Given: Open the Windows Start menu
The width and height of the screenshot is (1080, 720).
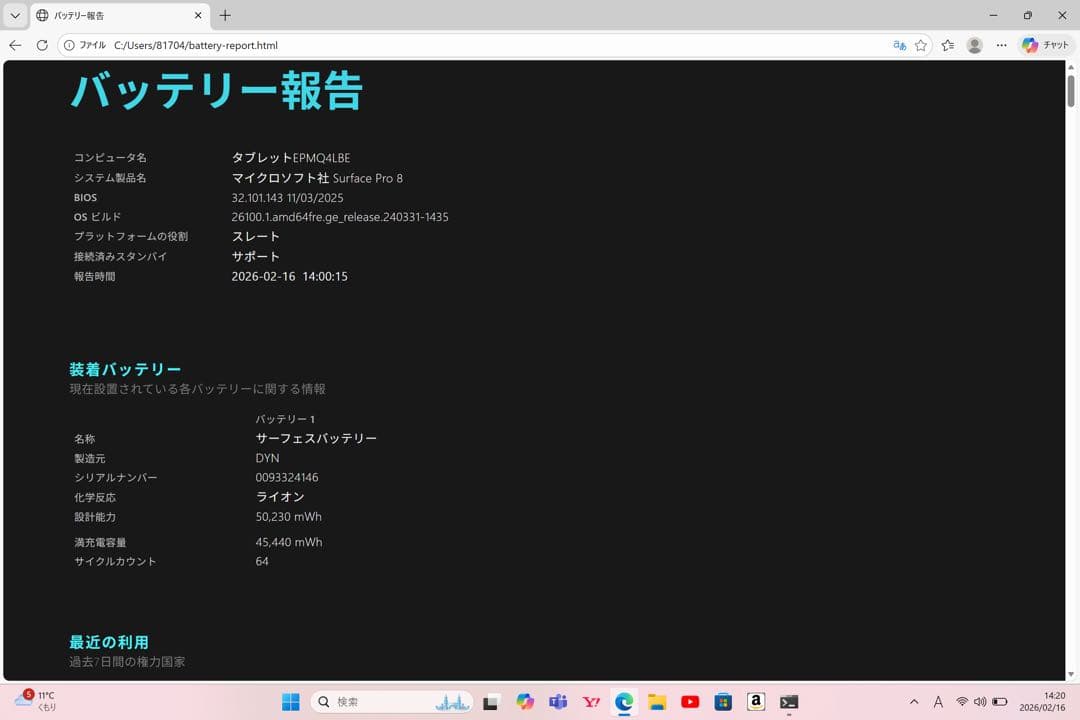Looking at the screenshot, I should pyautogui.click(x=291, y=702).
